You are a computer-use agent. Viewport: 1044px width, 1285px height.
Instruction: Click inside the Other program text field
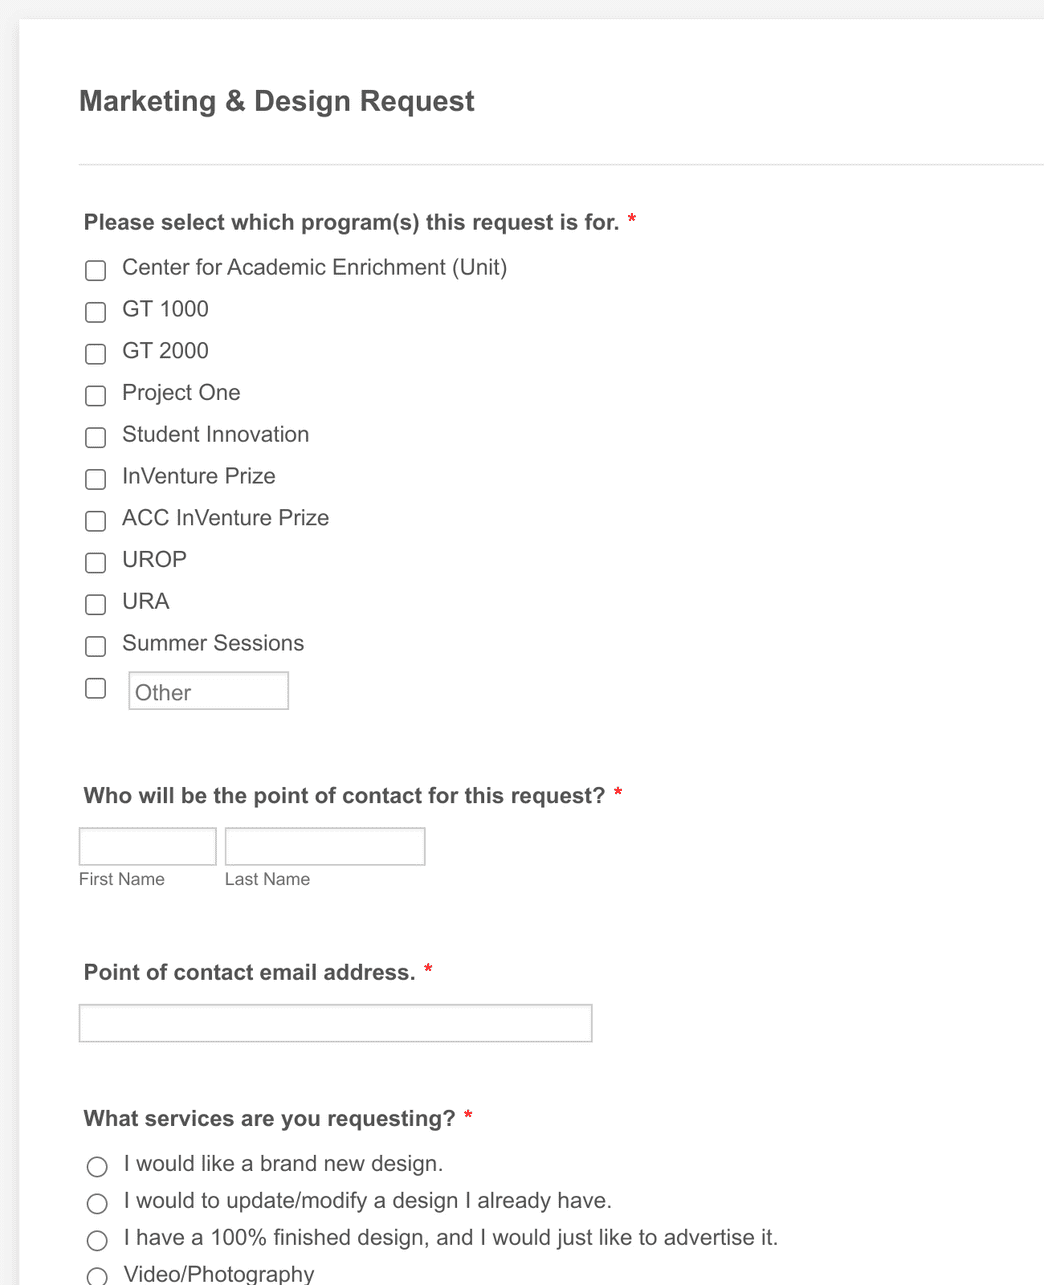pos(207,690)
